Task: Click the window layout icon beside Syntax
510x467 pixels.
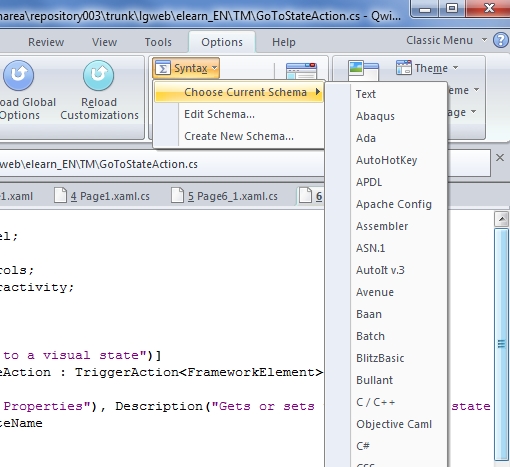Action: (301, 71)
